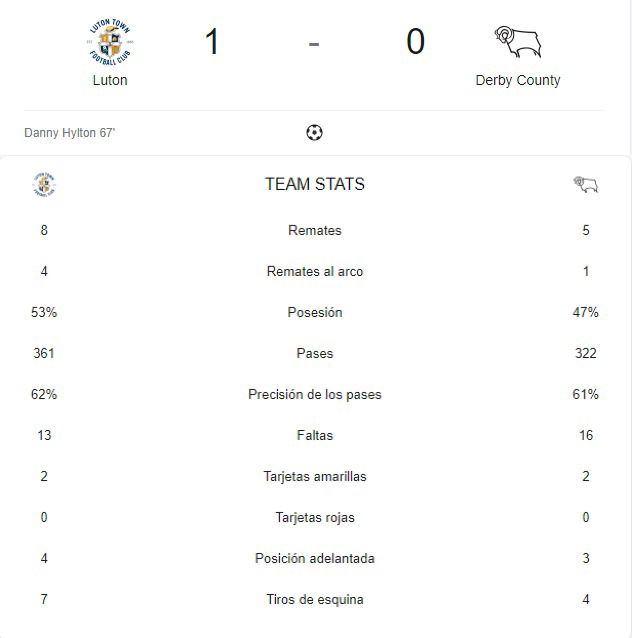
Task: Click the Tiros de esquina label
Action: coord(315,599)
